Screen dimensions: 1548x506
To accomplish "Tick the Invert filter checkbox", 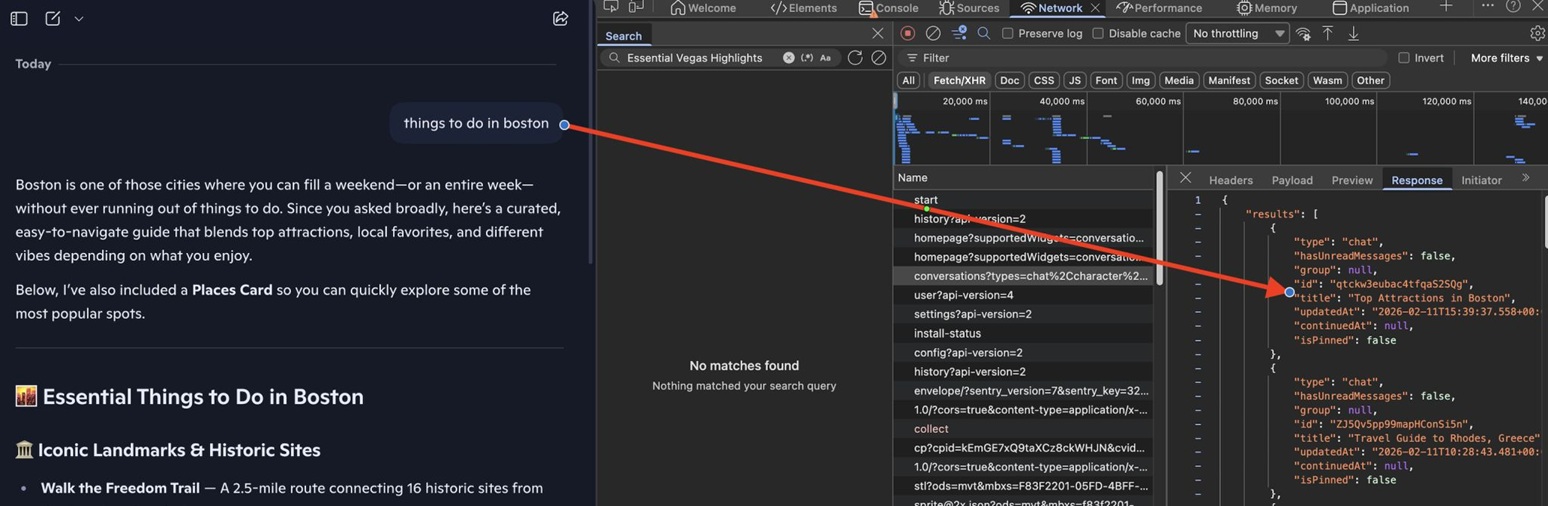I will click(x=1404, y=58).
